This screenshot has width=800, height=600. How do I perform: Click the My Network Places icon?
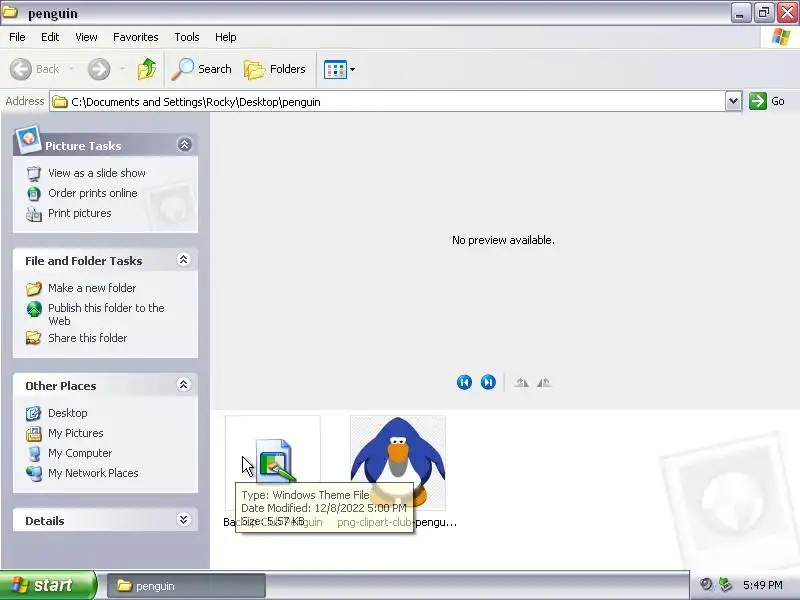(34, 473)
